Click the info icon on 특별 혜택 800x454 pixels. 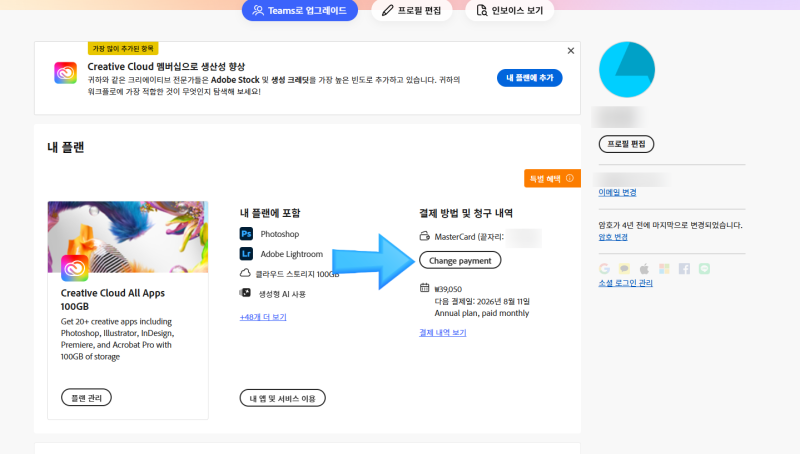coord(570,178)
